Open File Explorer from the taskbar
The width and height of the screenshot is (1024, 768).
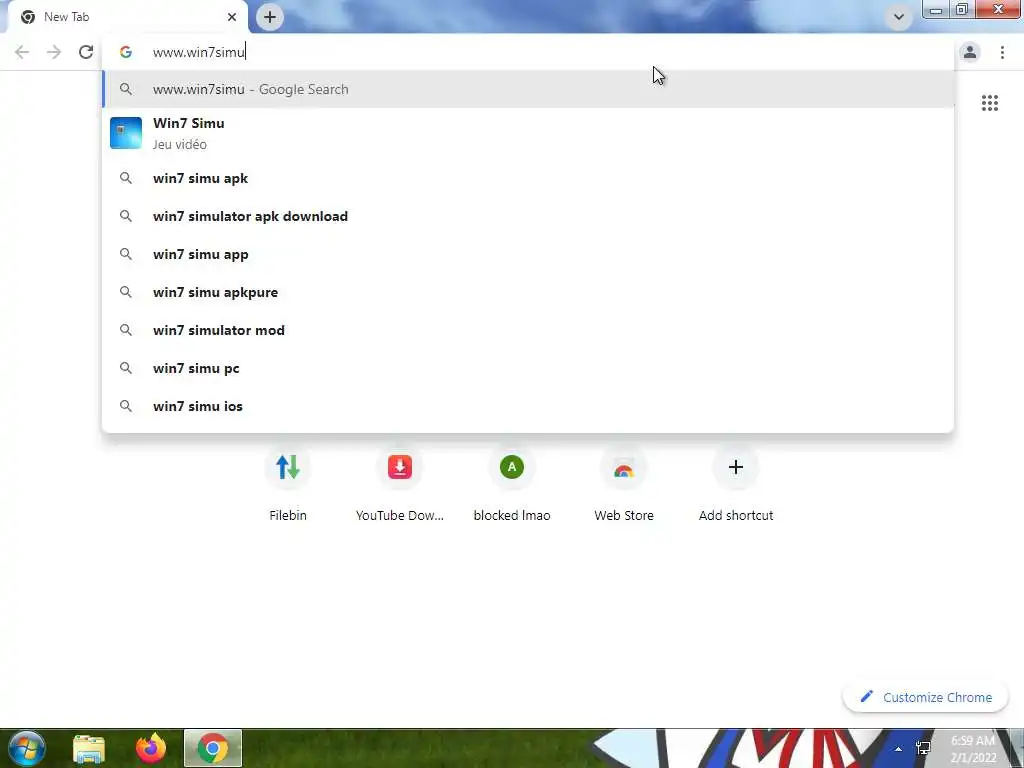click(x=89, y=748)
